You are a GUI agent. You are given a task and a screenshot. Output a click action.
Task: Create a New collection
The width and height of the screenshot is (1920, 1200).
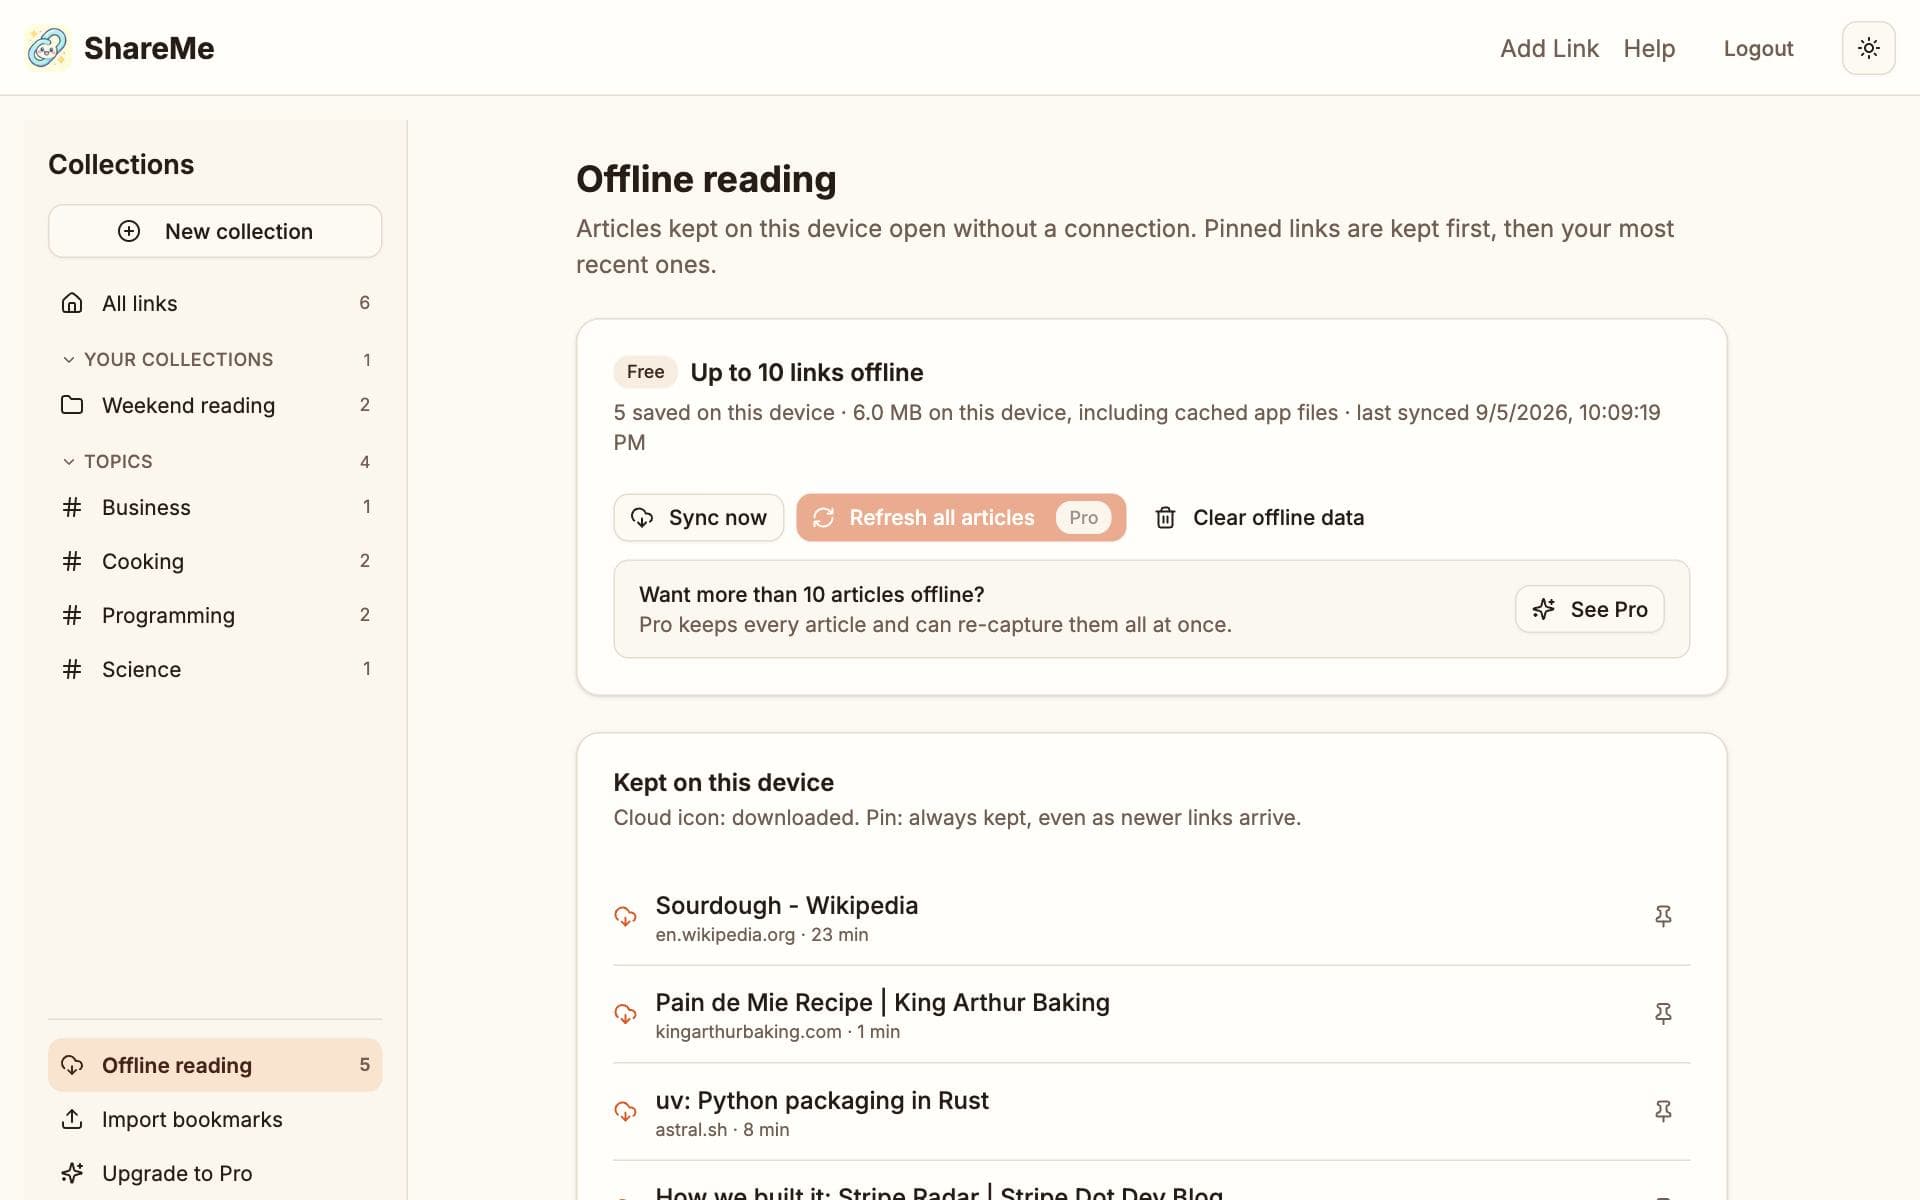click(215, 231)
